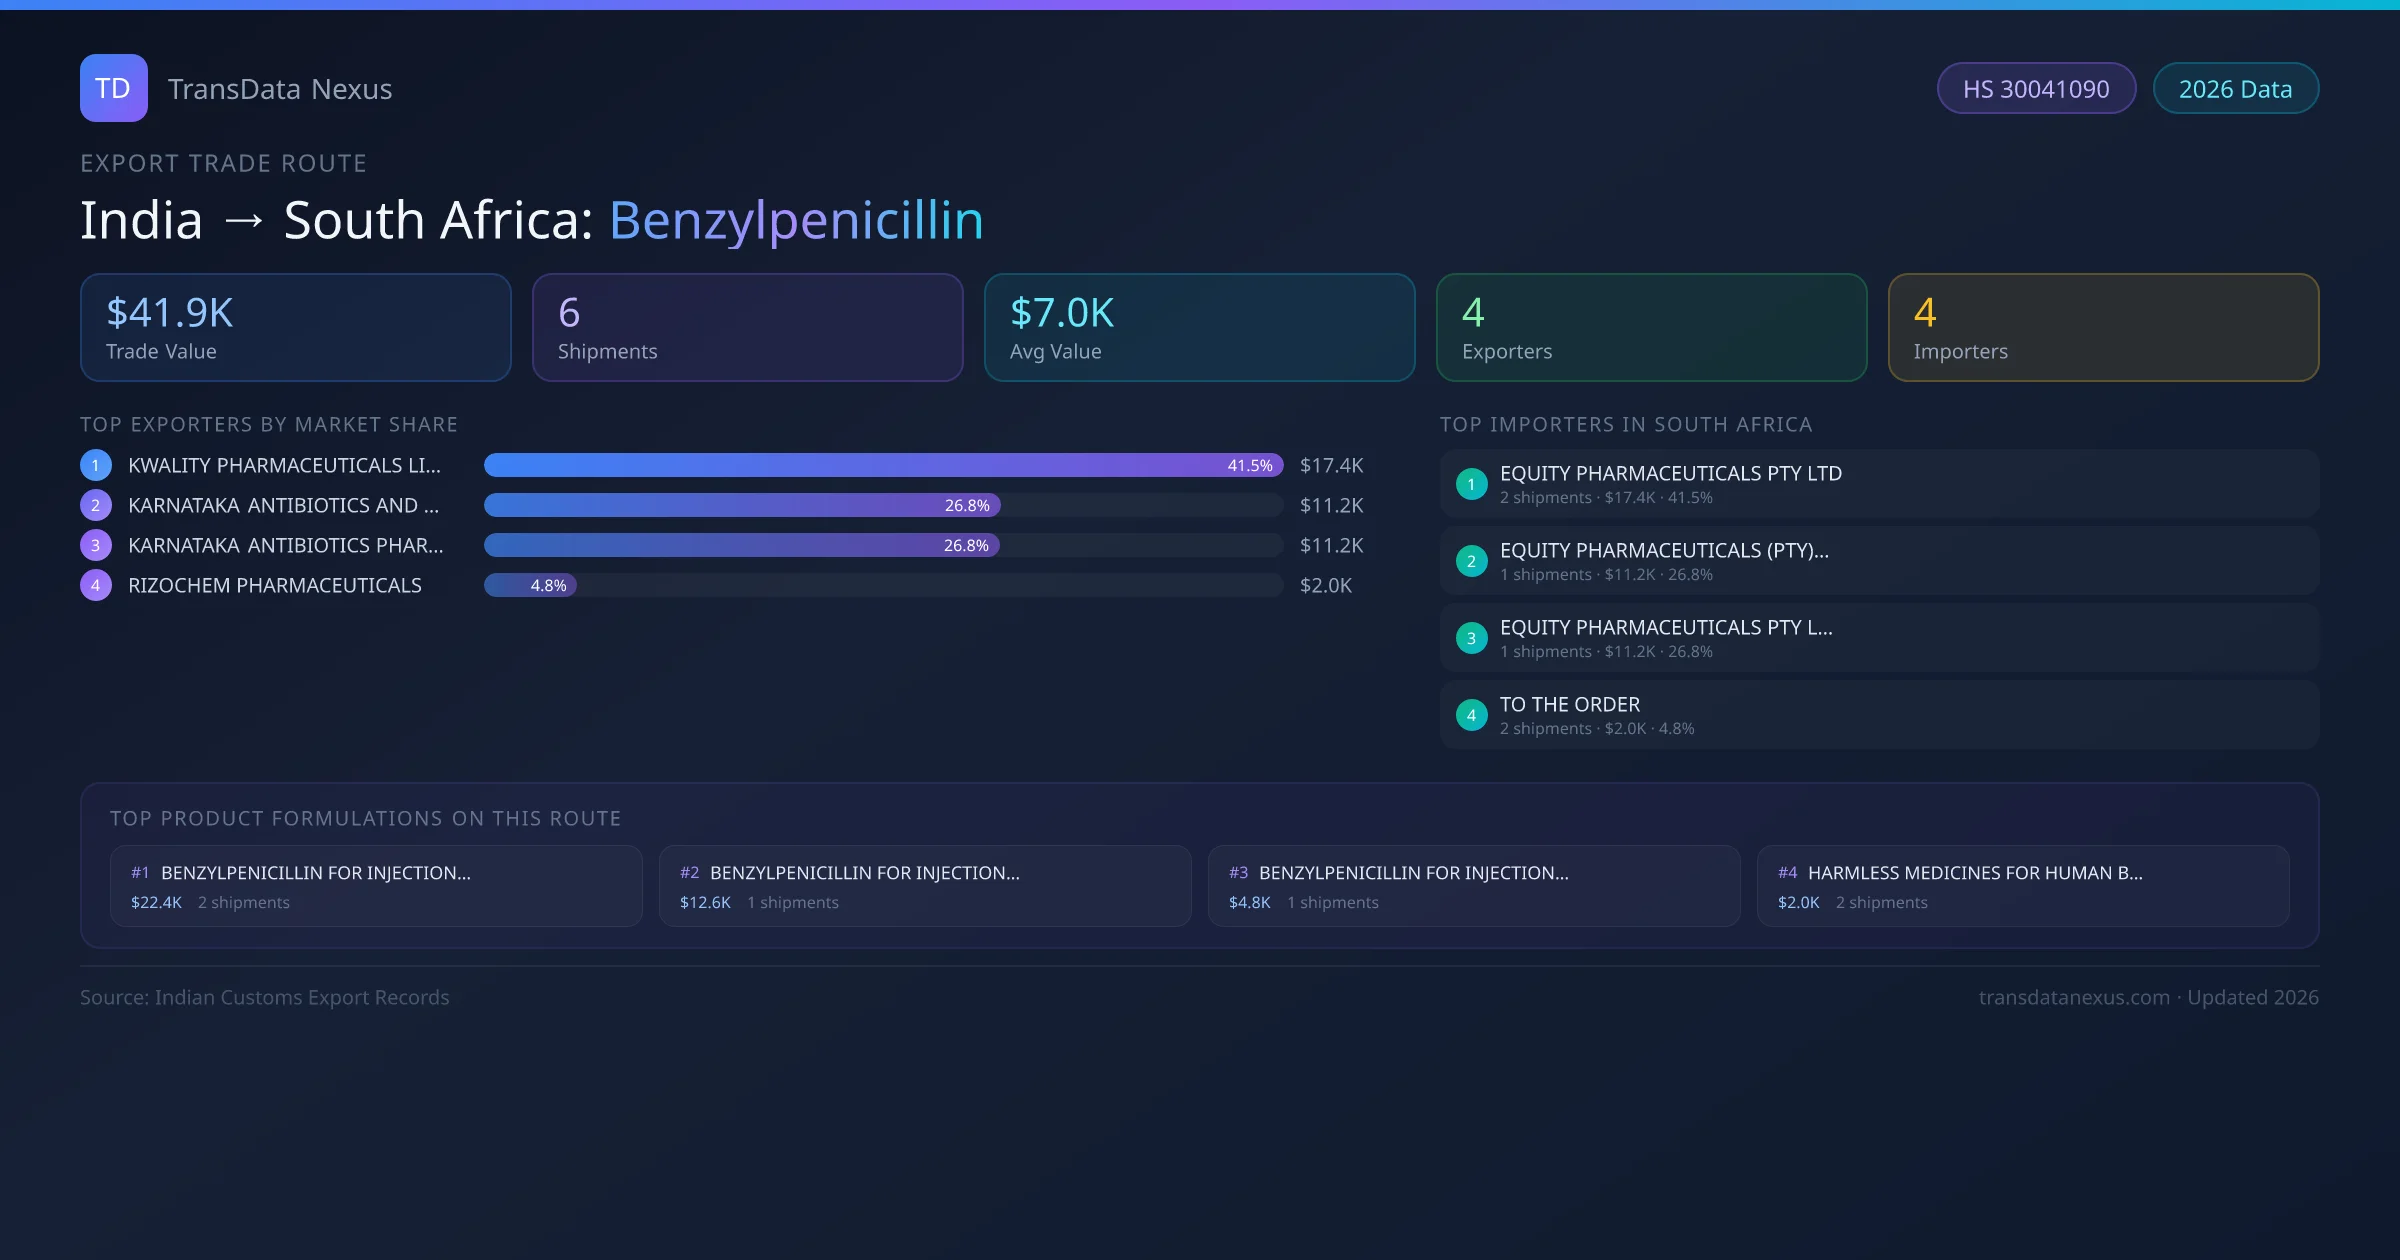Open the Top Exporters By Market Share section
Image resolution: width=2400 pixels, height=1260 pixels.
(x=269, y=424)
